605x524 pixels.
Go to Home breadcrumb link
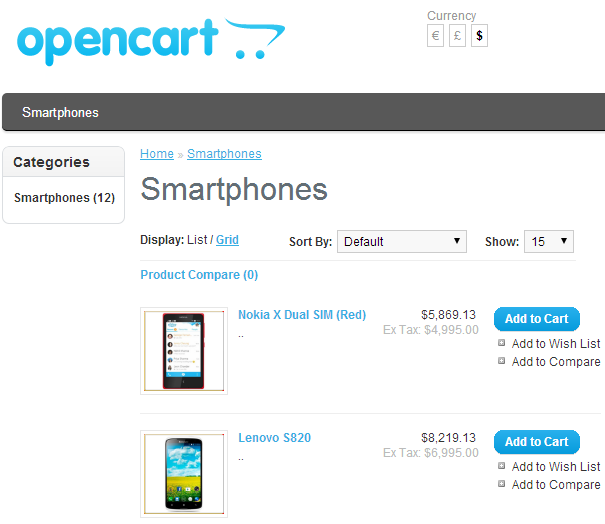coord(157,154)
